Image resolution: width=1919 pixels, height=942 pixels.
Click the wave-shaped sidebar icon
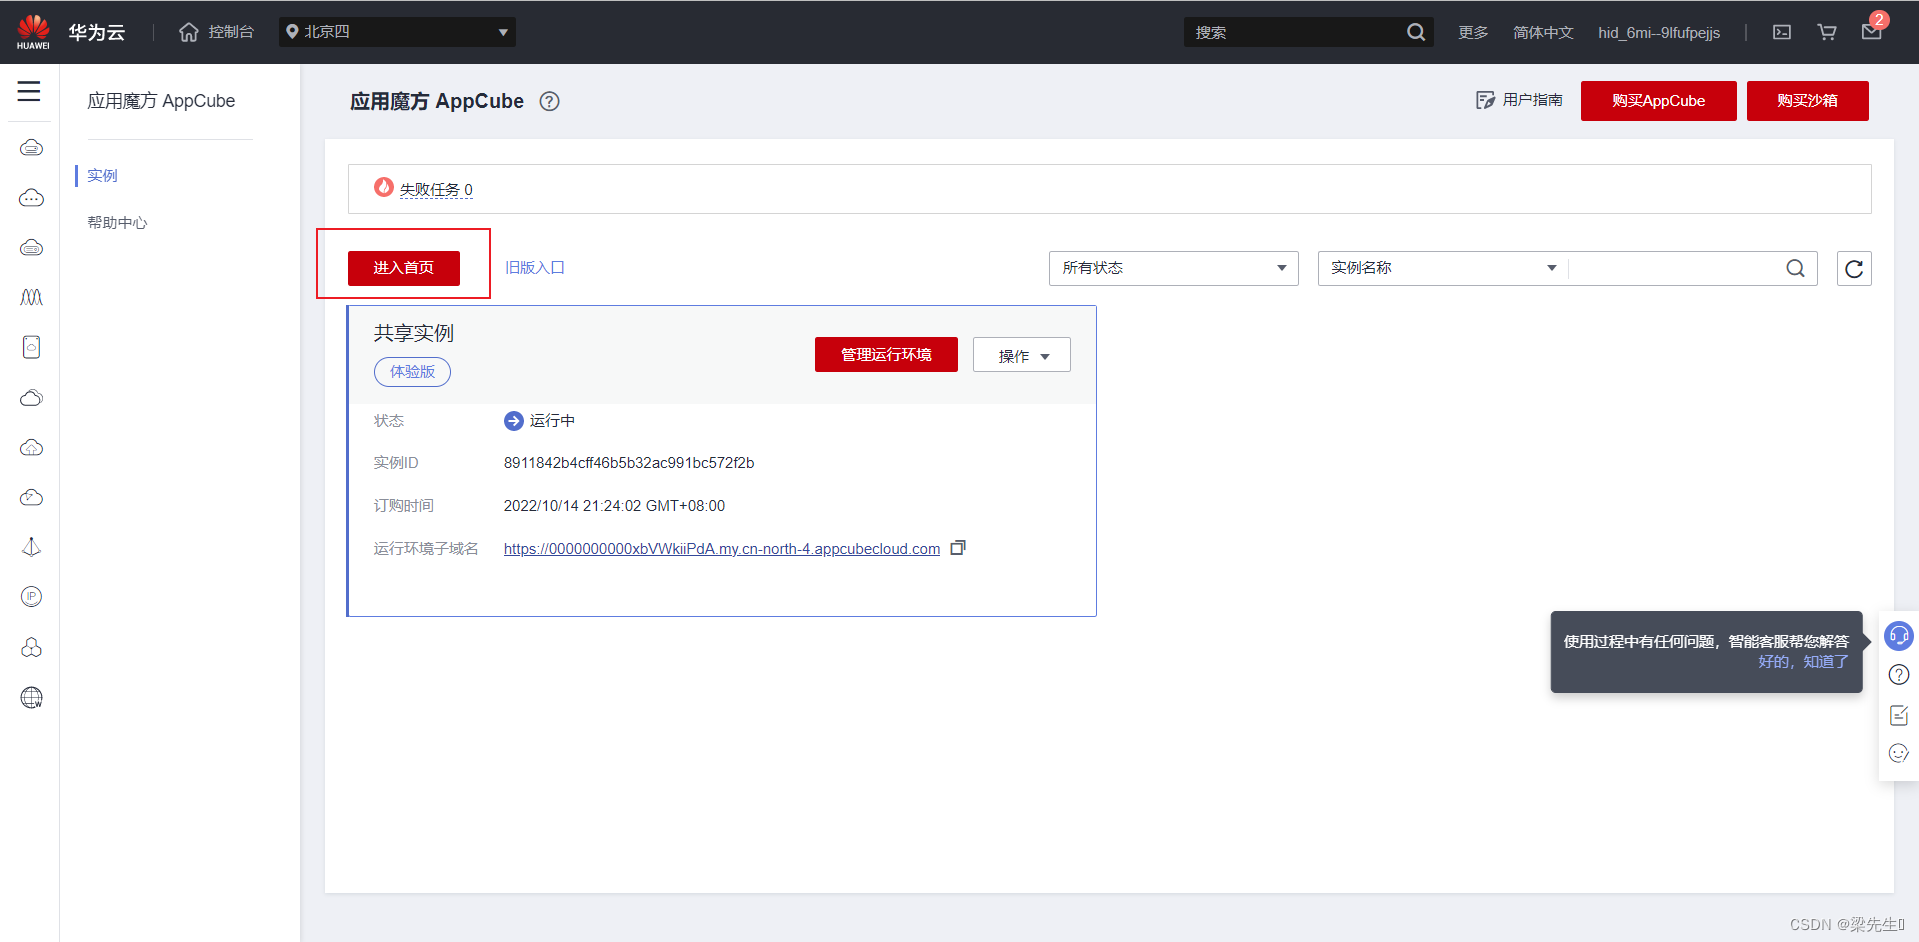click(x=31, y=297)
